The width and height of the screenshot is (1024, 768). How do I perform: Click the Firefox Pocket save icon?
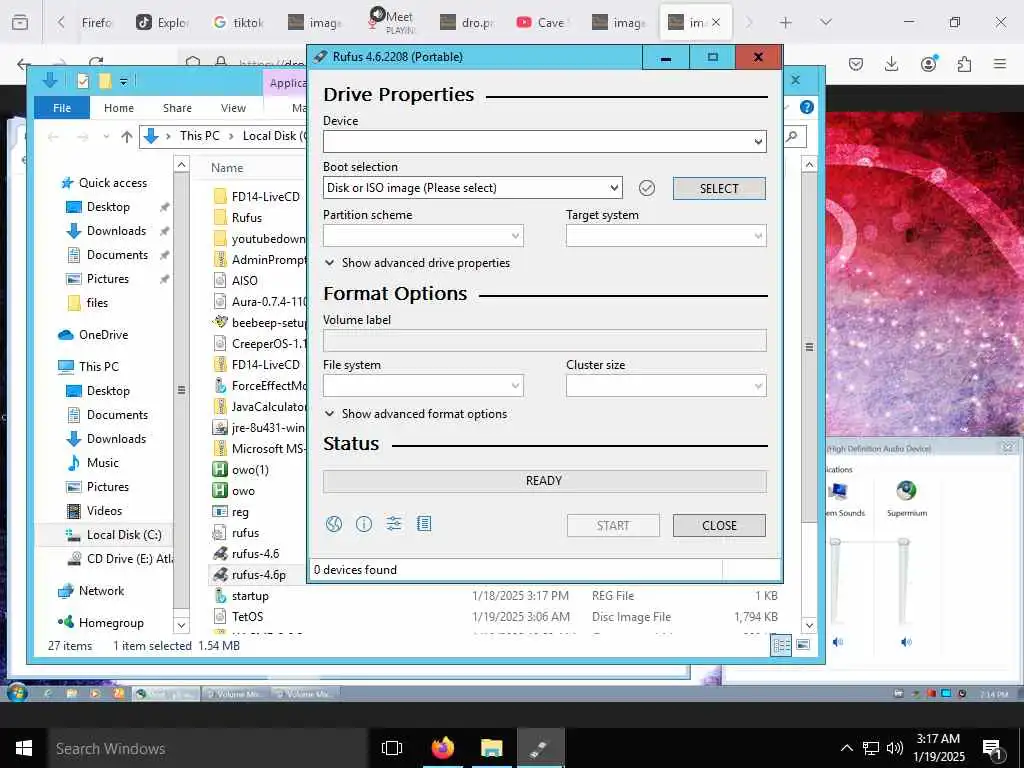click(x=856, y=64)
